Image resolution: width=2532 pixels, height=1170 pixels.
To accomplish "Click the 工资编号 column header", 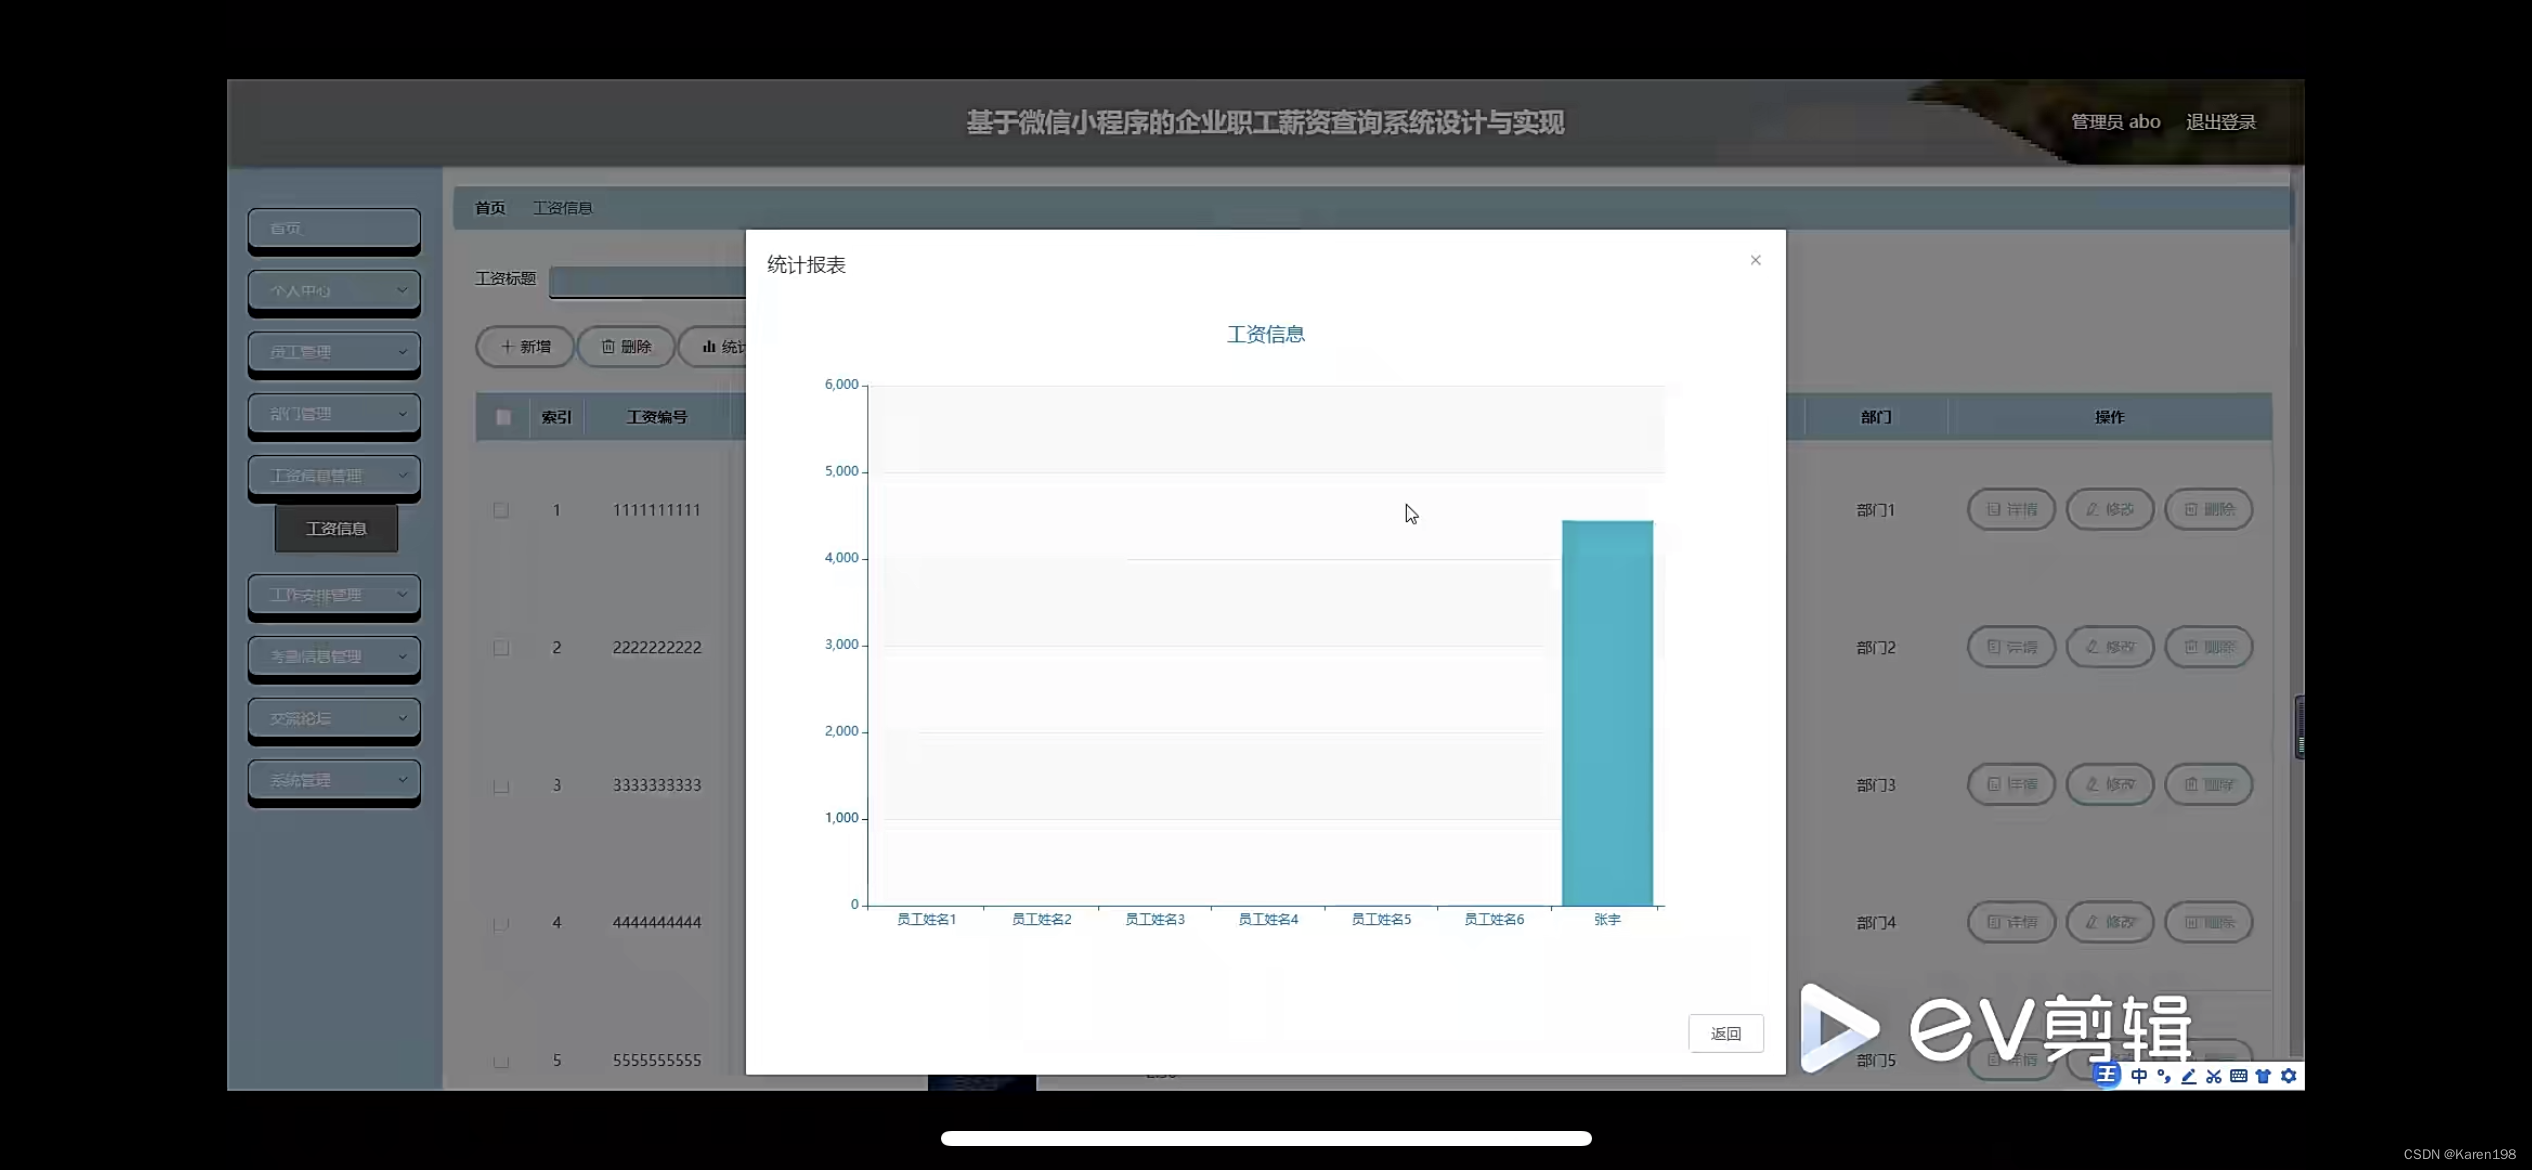I will click(x=657, y=417).
